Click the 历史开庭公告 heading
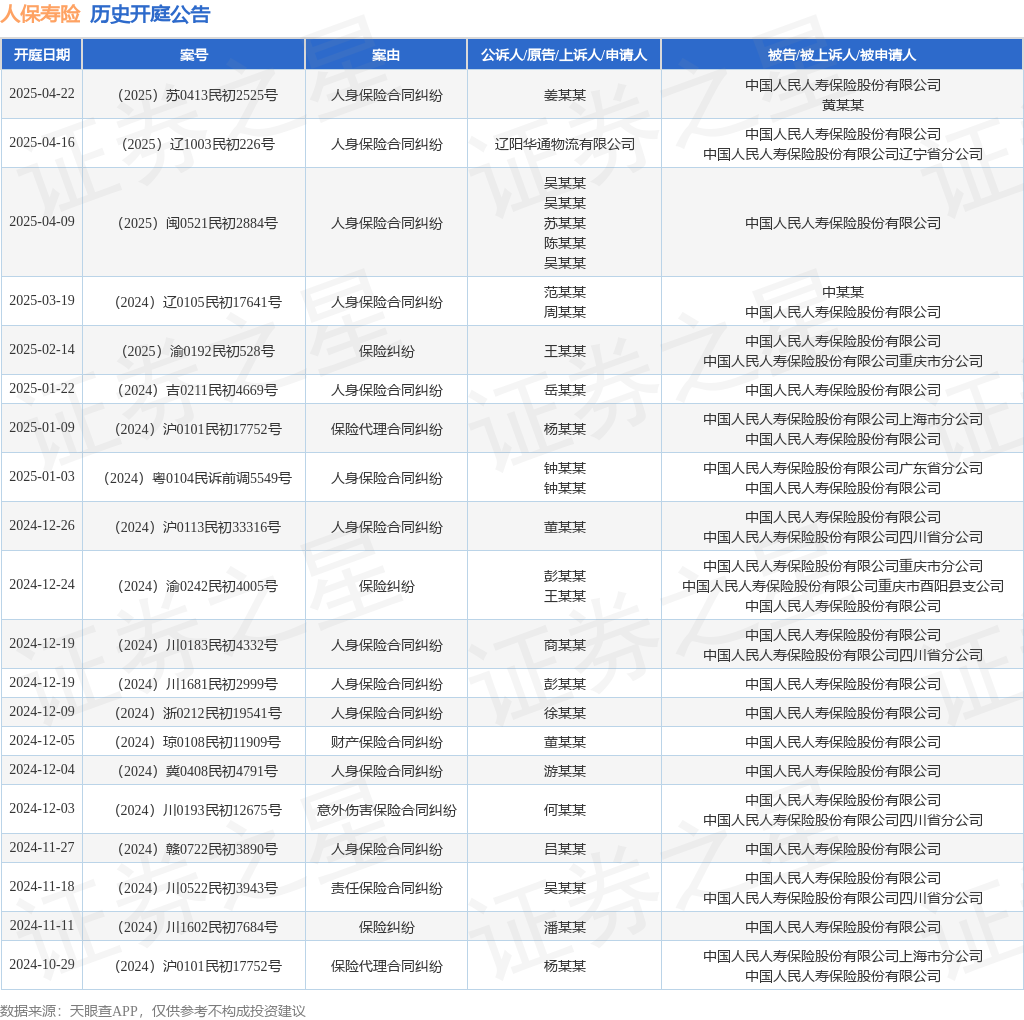1024x1020 pixels. (x=150, y=14)
